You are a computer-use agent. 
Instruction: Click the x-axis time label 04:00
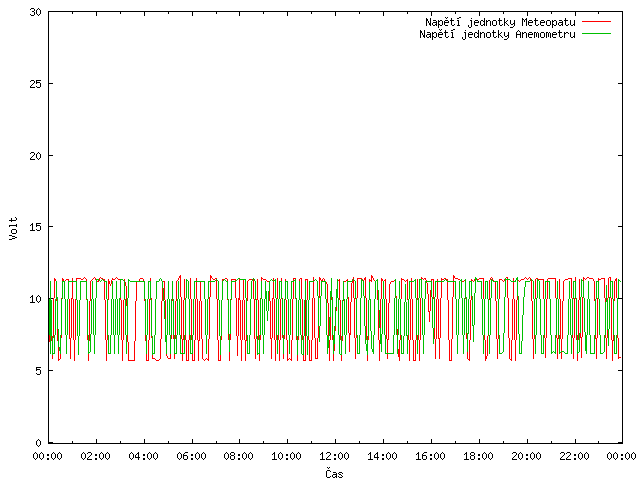tap(143, 456)
